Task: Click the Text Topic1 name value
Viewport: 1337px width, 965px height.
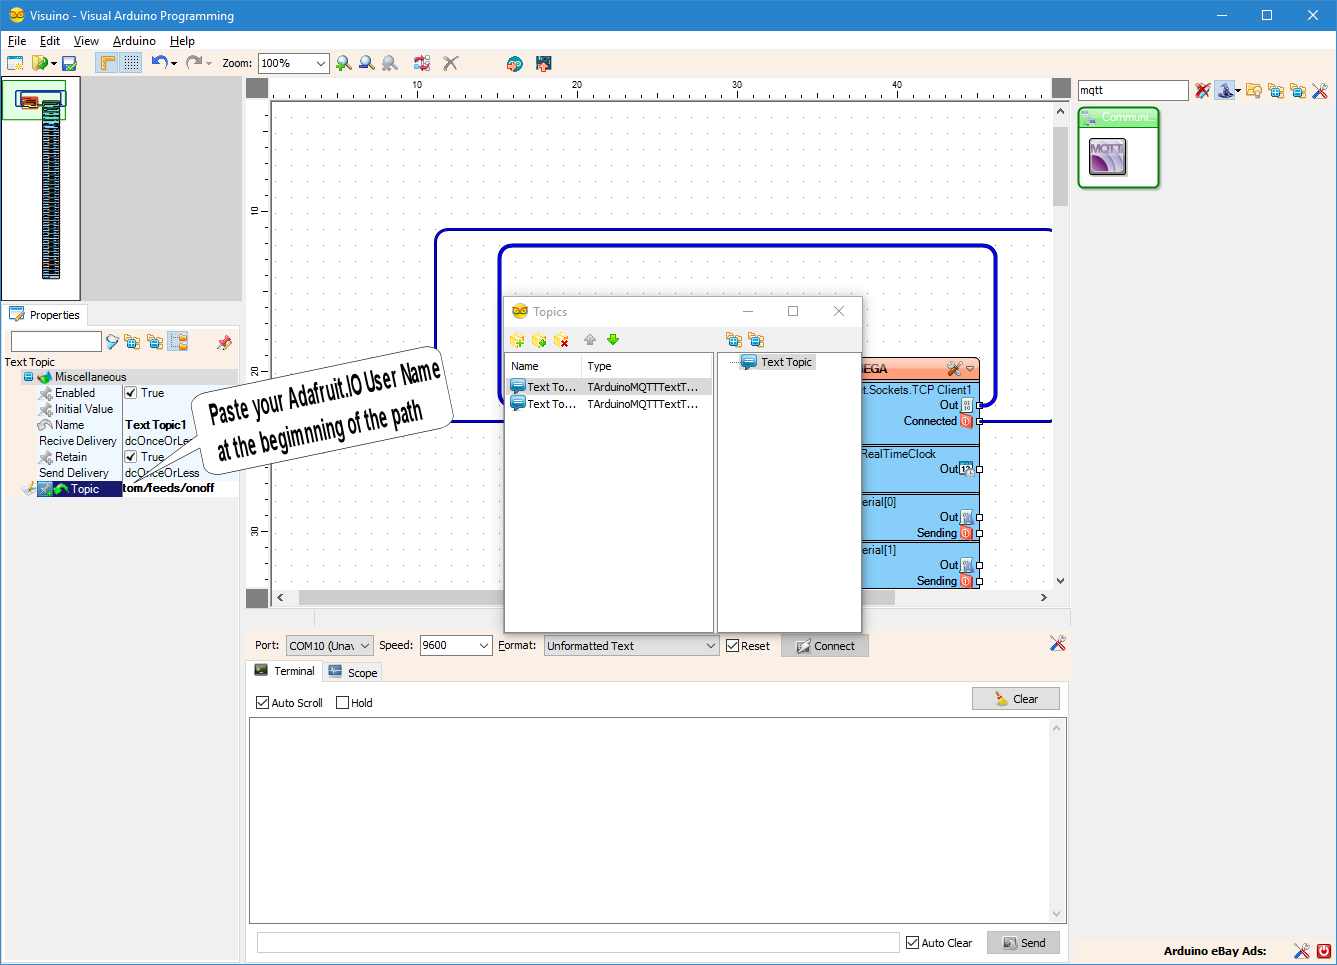Action: coord(156,425)
